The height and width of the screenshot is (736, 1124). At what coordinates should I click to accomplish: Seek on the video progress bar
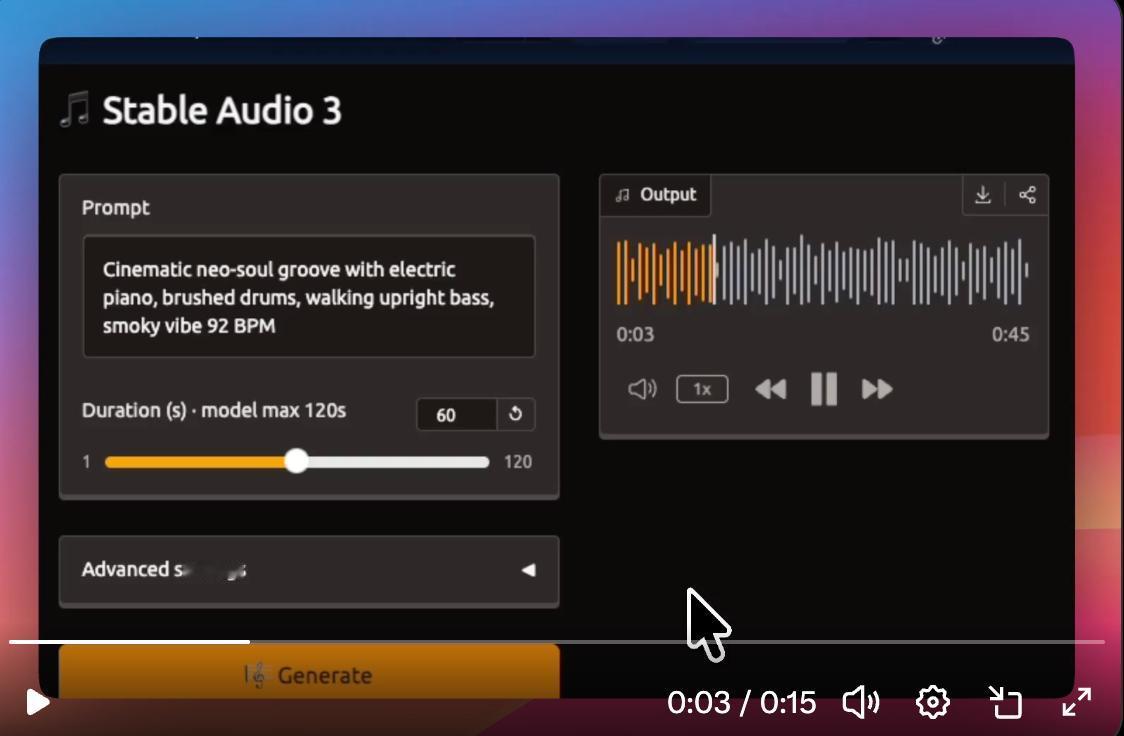click(556, 642)
